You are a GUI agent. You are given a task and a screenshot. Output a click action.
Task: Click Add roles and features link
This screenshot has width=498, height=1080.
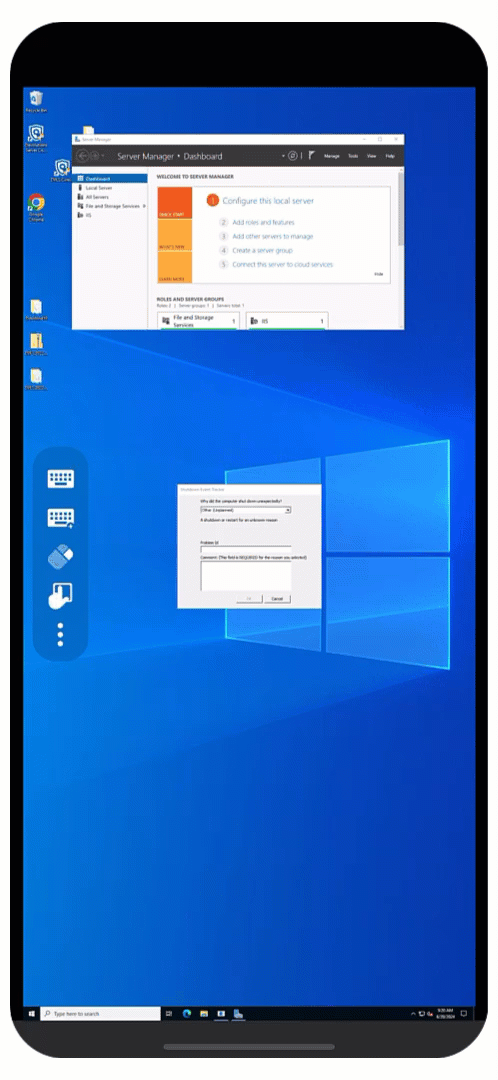pyautogui.click(x=263, y=222)
